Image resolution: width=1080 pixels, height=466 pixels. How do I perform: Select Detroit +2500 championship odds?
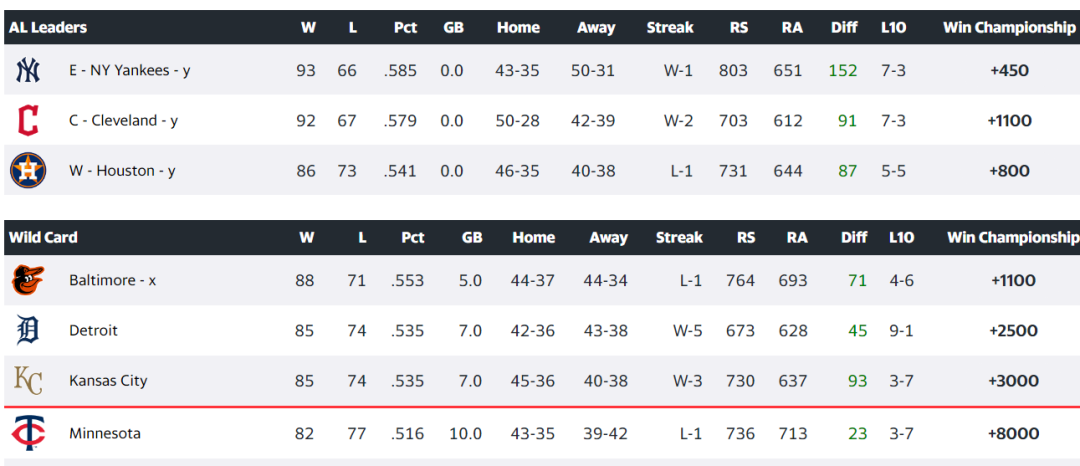click(x=1013, y=330)
